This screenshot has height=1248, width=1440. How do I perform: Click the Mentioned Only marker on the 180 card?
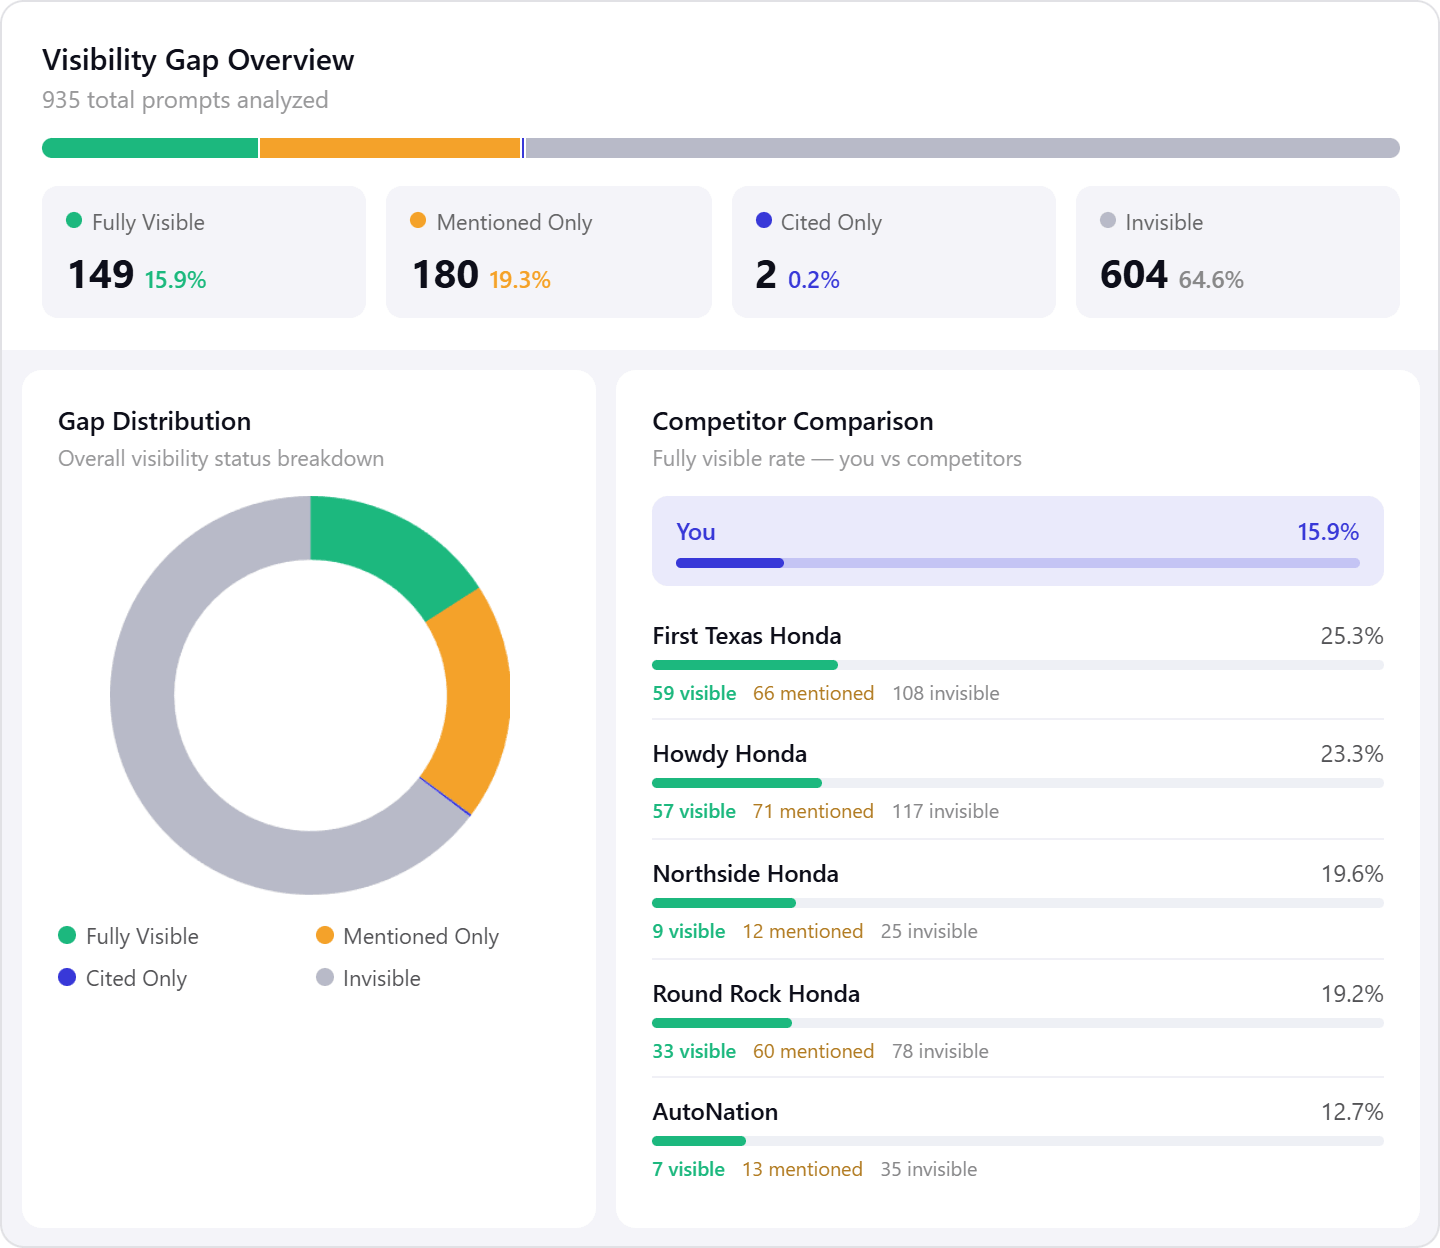419,221
